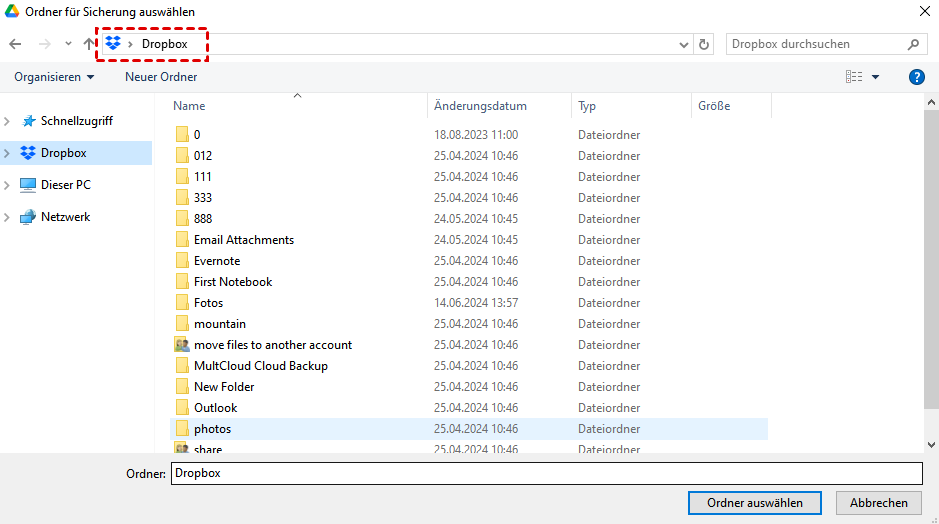
Task: Open the view options dropdown arrow
Action: pos(876,77)
